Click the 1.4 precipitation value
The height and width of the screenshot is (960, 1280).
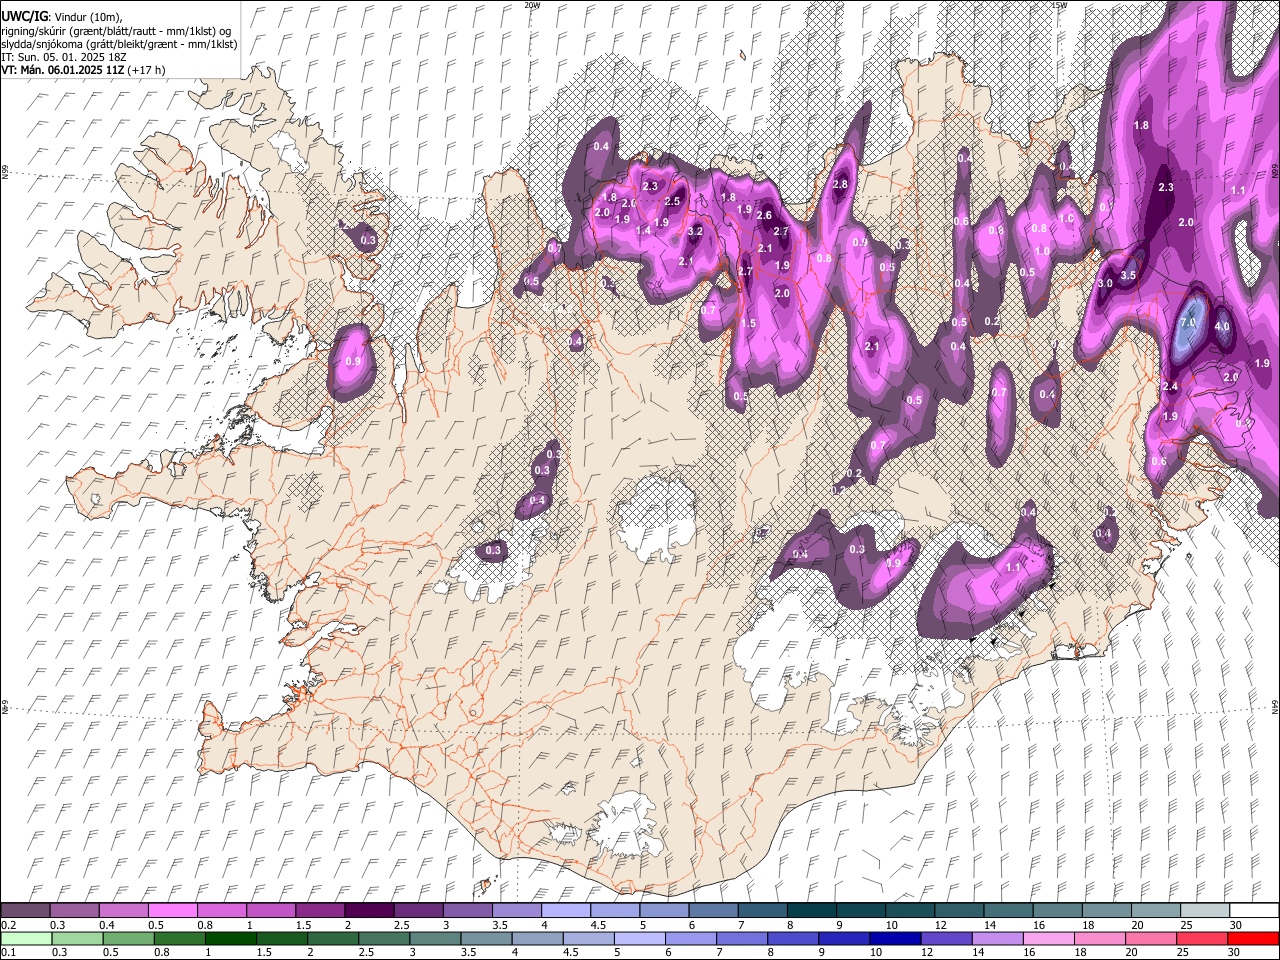pyautogui.click(x=643, y=230)
